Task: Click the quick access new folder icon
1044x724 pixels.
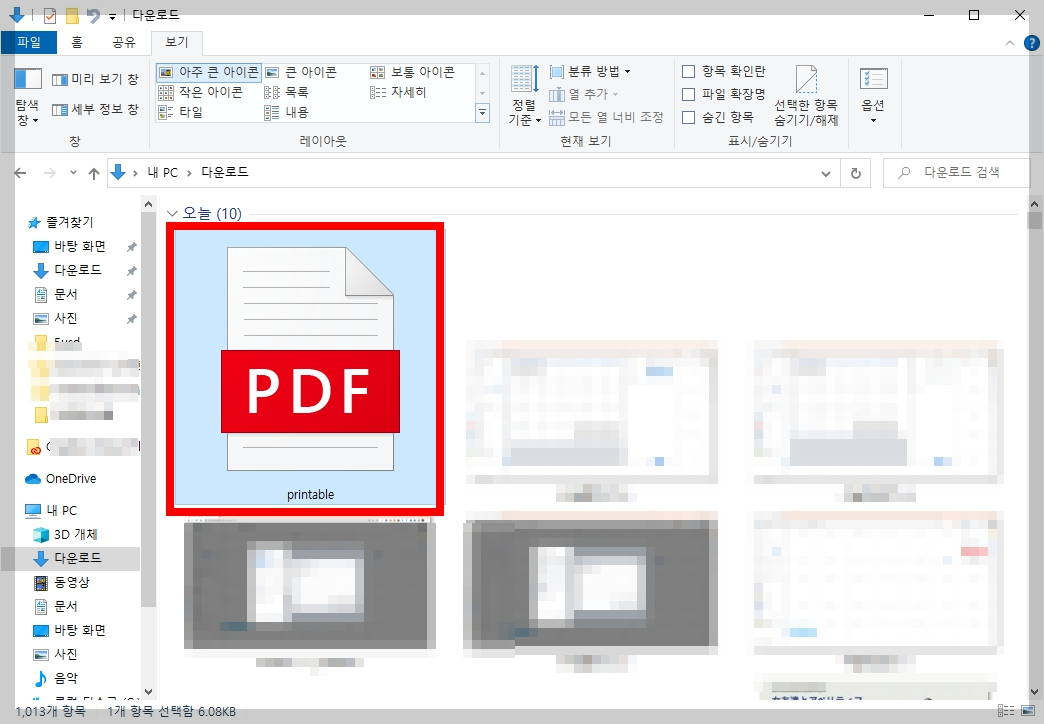Action: point(72,15)
